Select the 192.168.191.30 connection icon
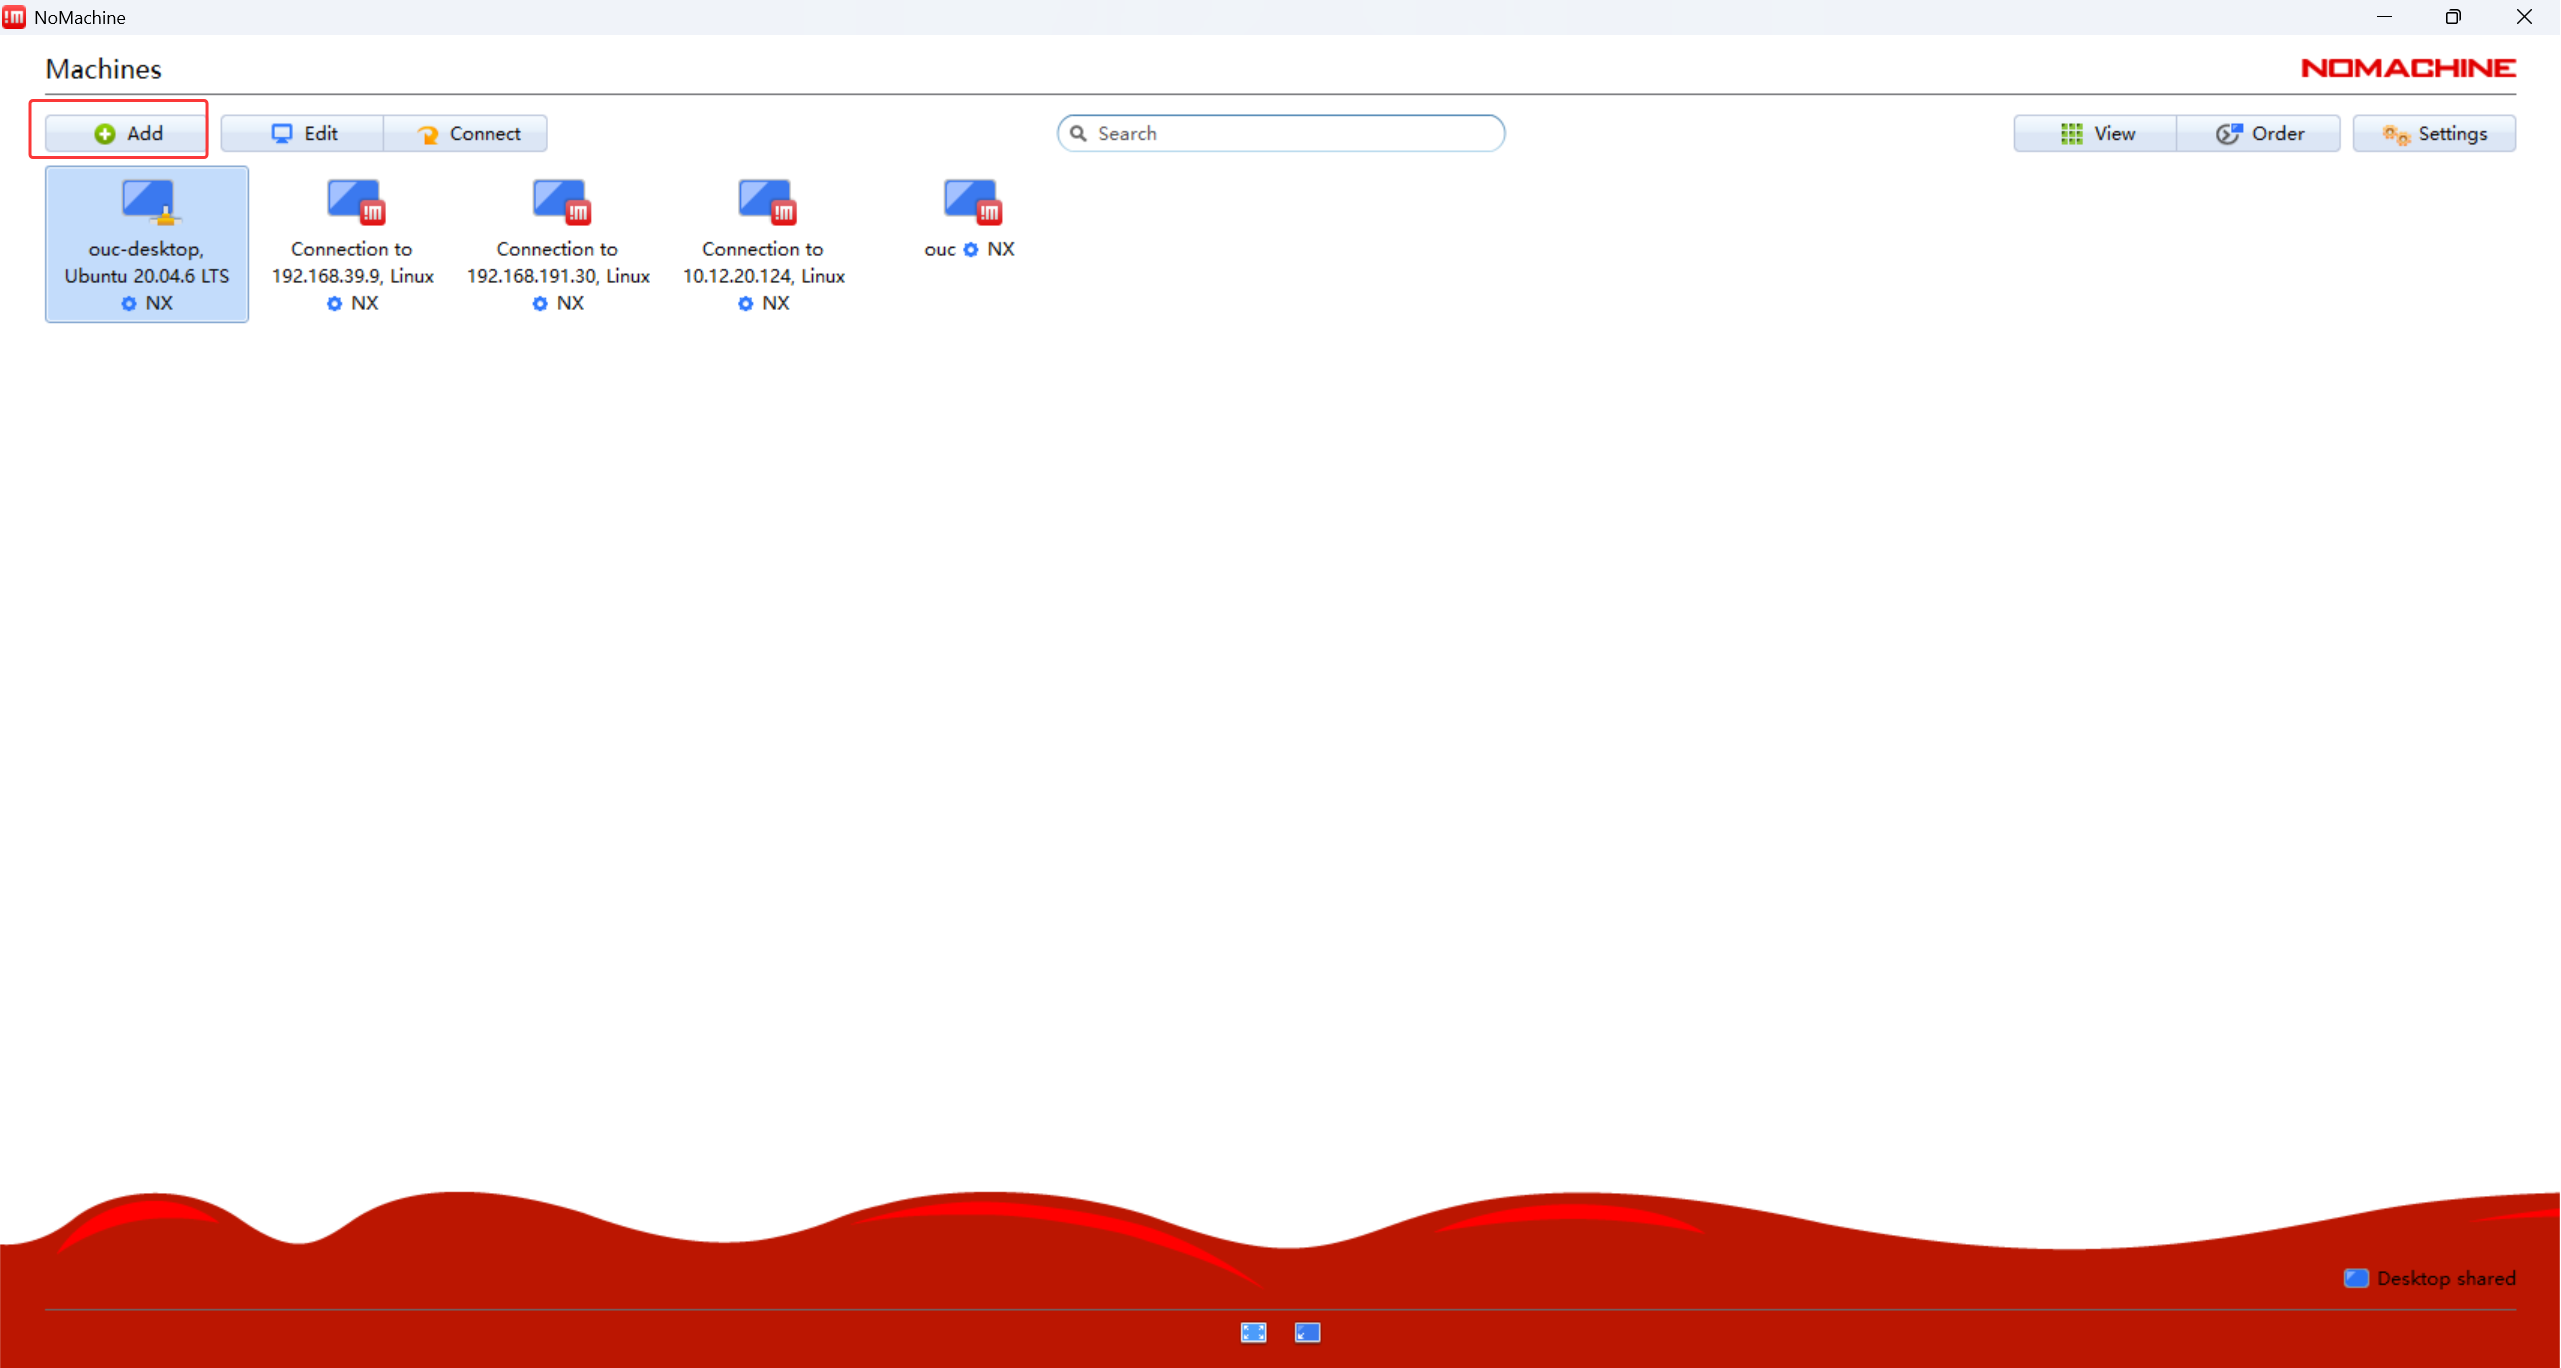 560,202
